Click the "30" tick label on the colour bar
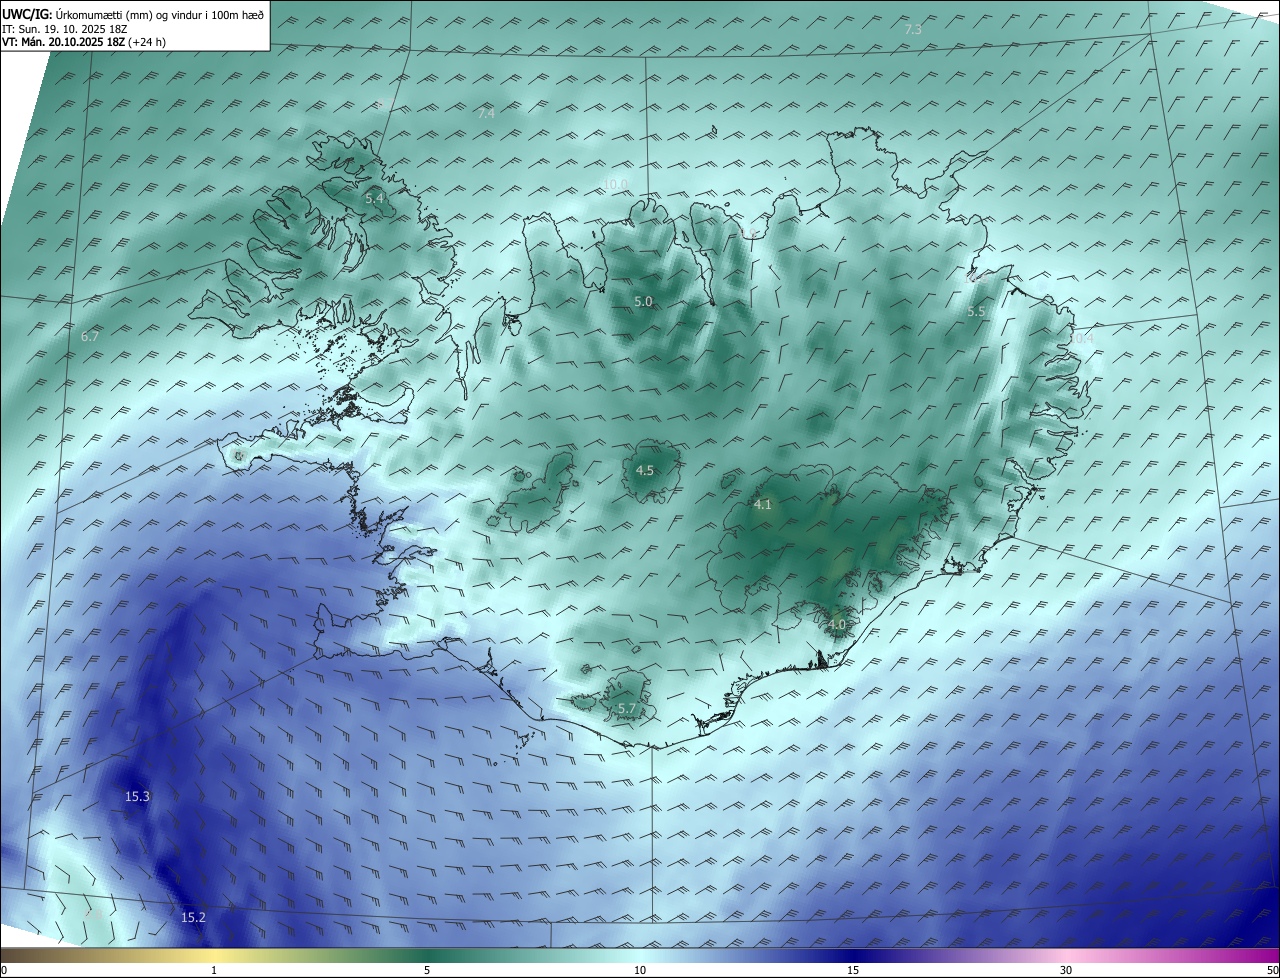The image size is (1280, 978). [1066, 970]
